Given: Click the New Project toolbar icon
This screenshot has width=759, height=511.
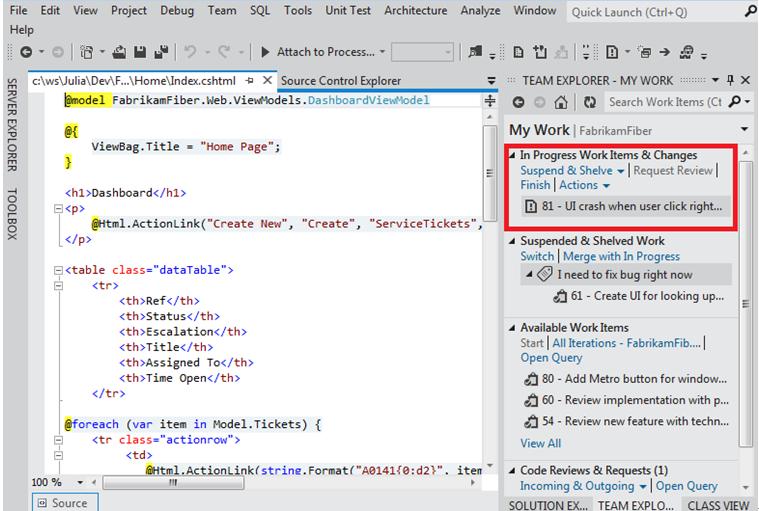Looking at the screenshot, I should click(x=87, y=52).
